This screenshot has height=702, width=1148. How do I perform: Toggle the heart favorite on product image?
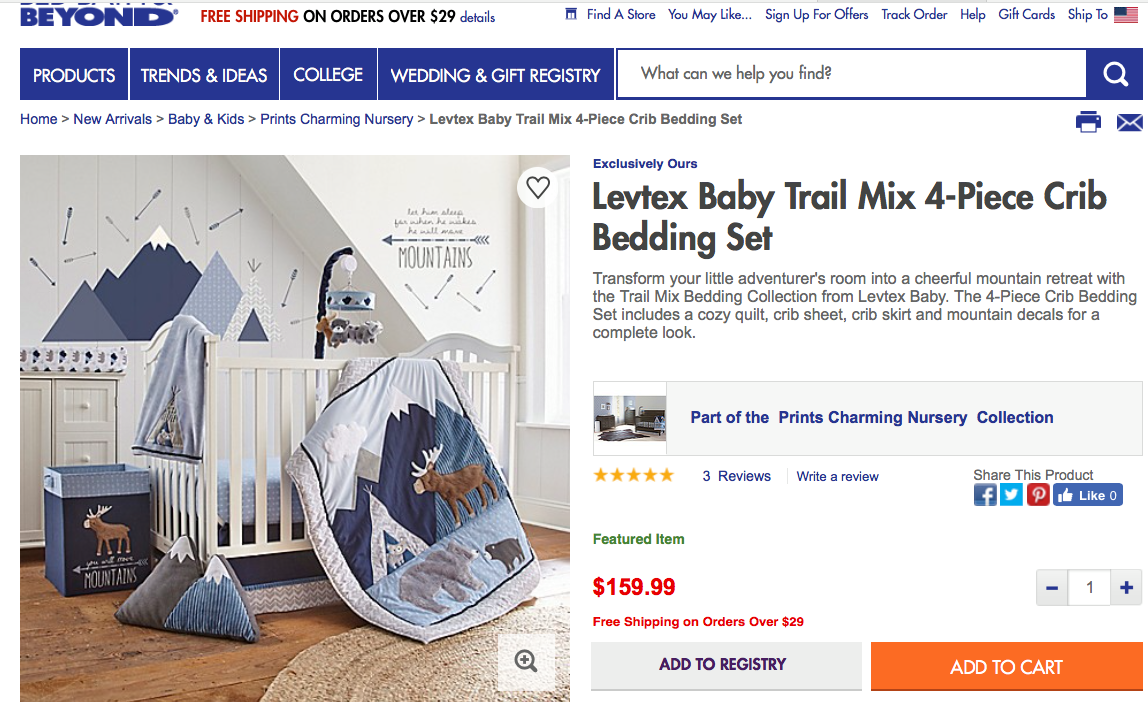pyautogui.click(x=538, y=187)
